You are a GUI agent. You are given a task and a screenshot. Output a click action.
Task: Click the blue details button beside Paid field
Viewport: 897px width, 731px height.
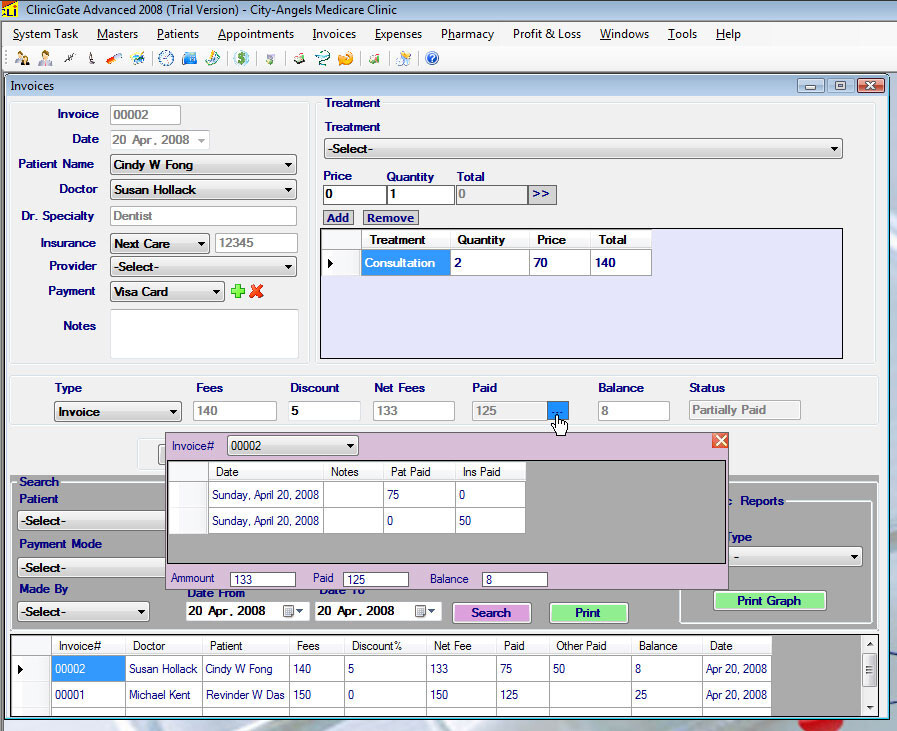[558, 411]
